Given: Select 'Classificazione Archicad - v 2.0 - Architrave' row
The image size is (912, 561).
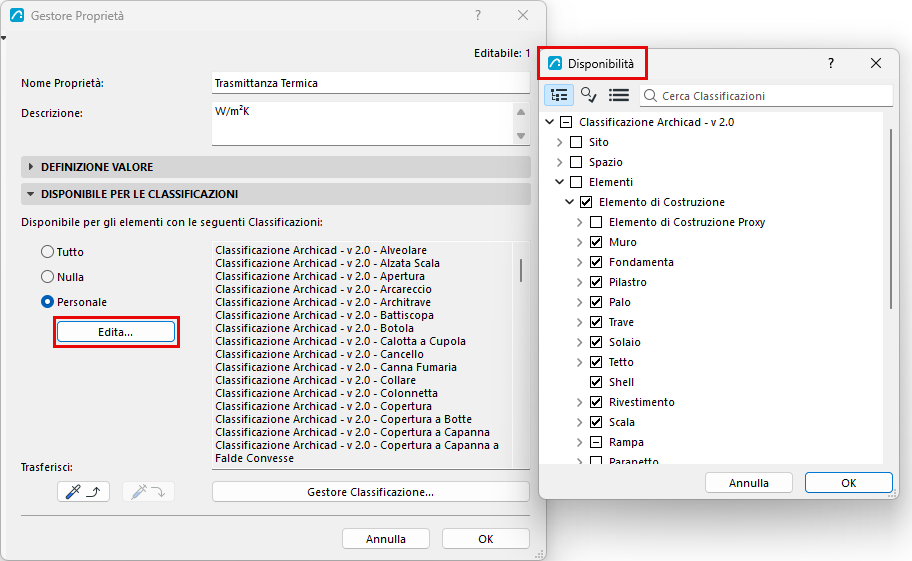Looking at the screenshot, I should 323,302.
